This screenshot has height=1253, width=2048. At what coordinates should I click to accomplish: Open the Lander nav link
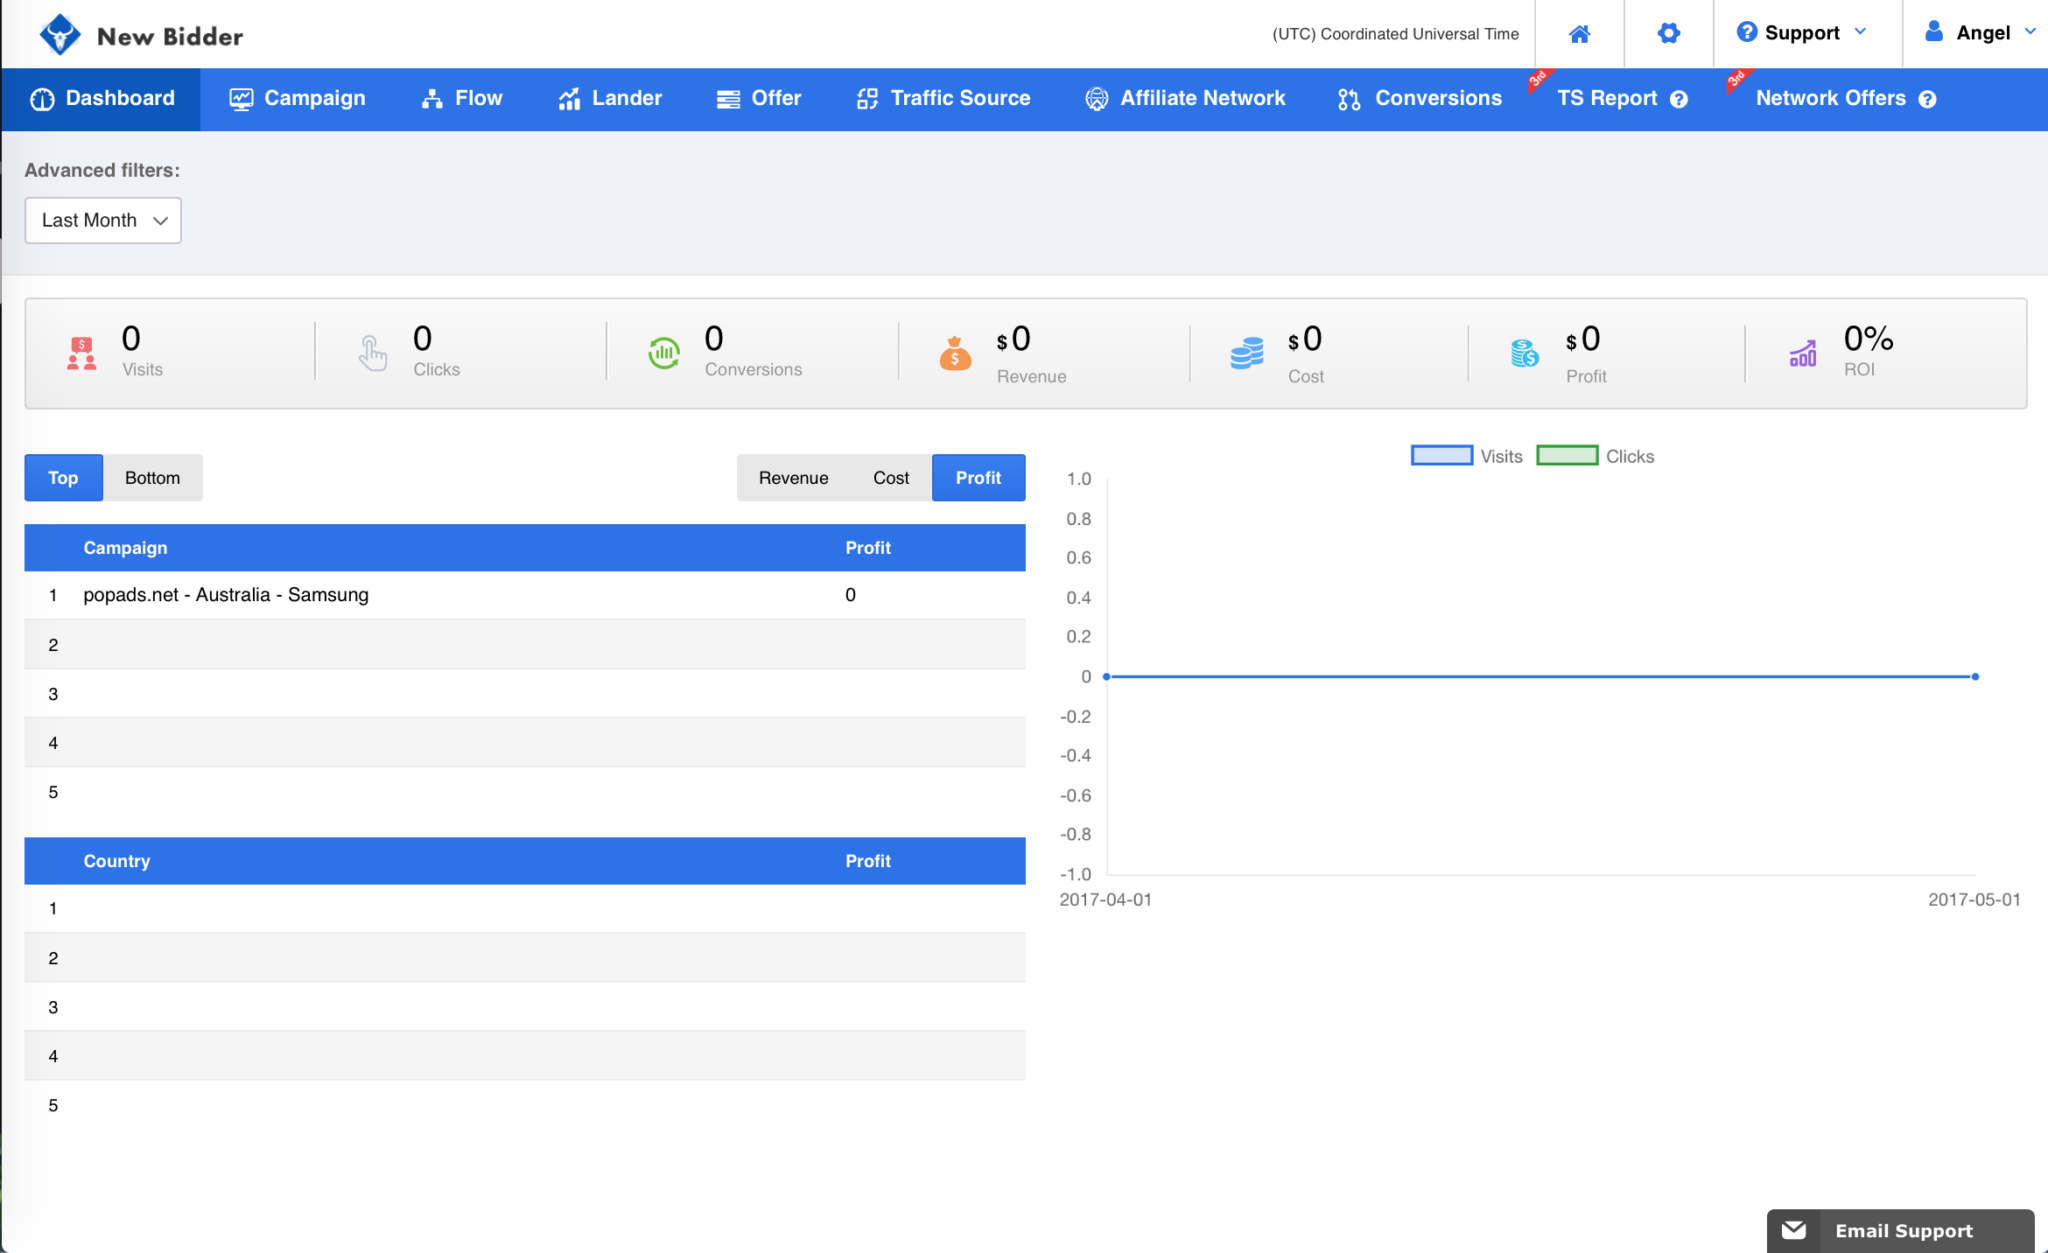click(x=610, y=99)
